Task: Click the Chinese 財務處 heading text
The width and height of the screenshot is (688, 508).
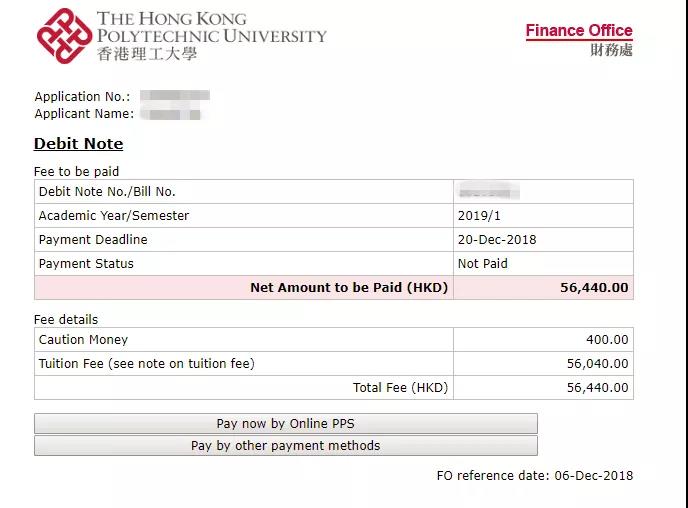Action: tap(611, 50)
